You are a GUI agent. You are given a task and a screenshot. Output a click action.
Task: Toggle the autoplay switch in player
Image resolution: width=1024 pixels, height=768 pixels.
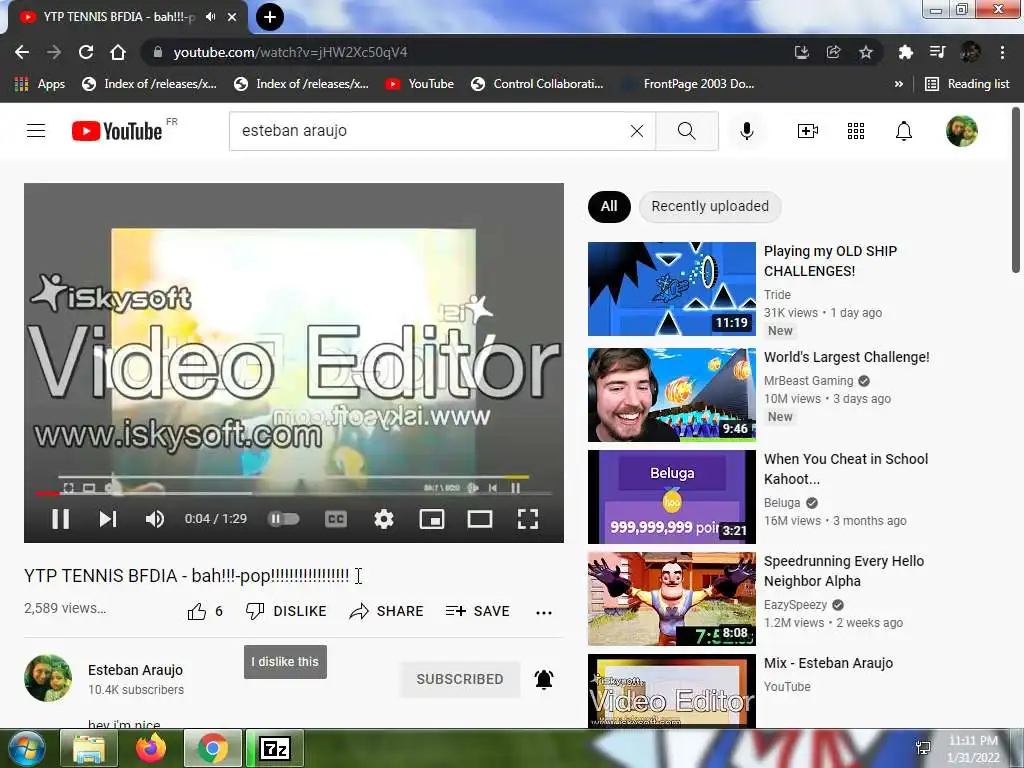click(x=283, y=519)
